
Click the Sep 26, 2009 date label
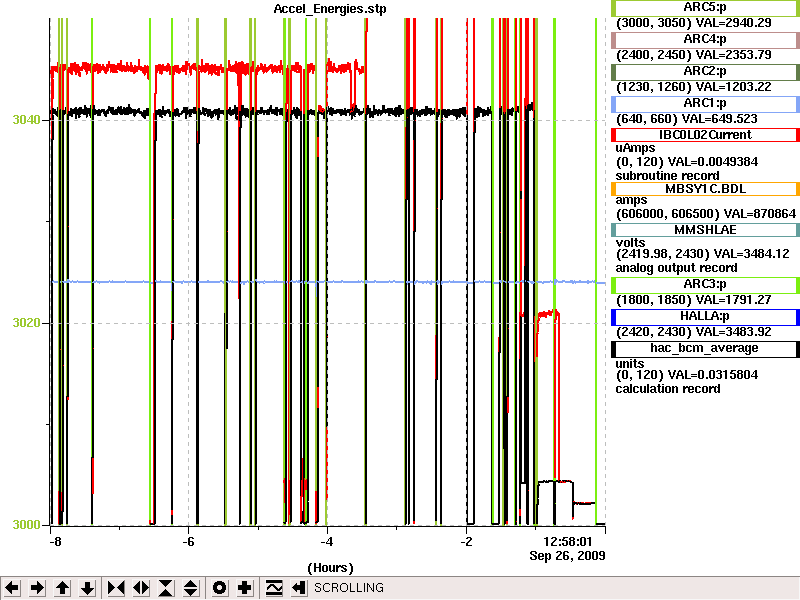click(x=567, y=555)
